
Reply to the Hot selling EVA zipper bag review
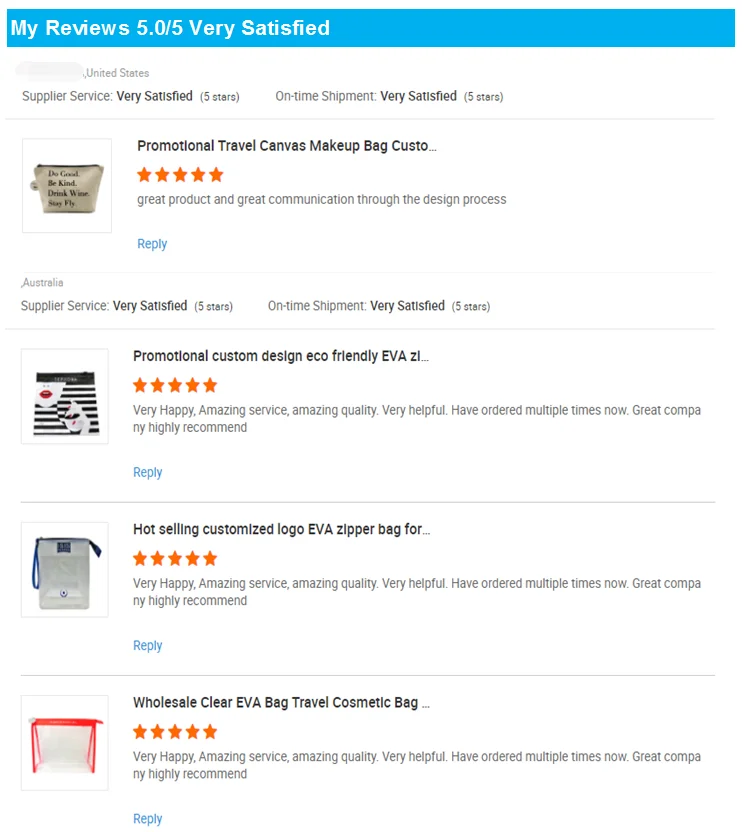148,645
